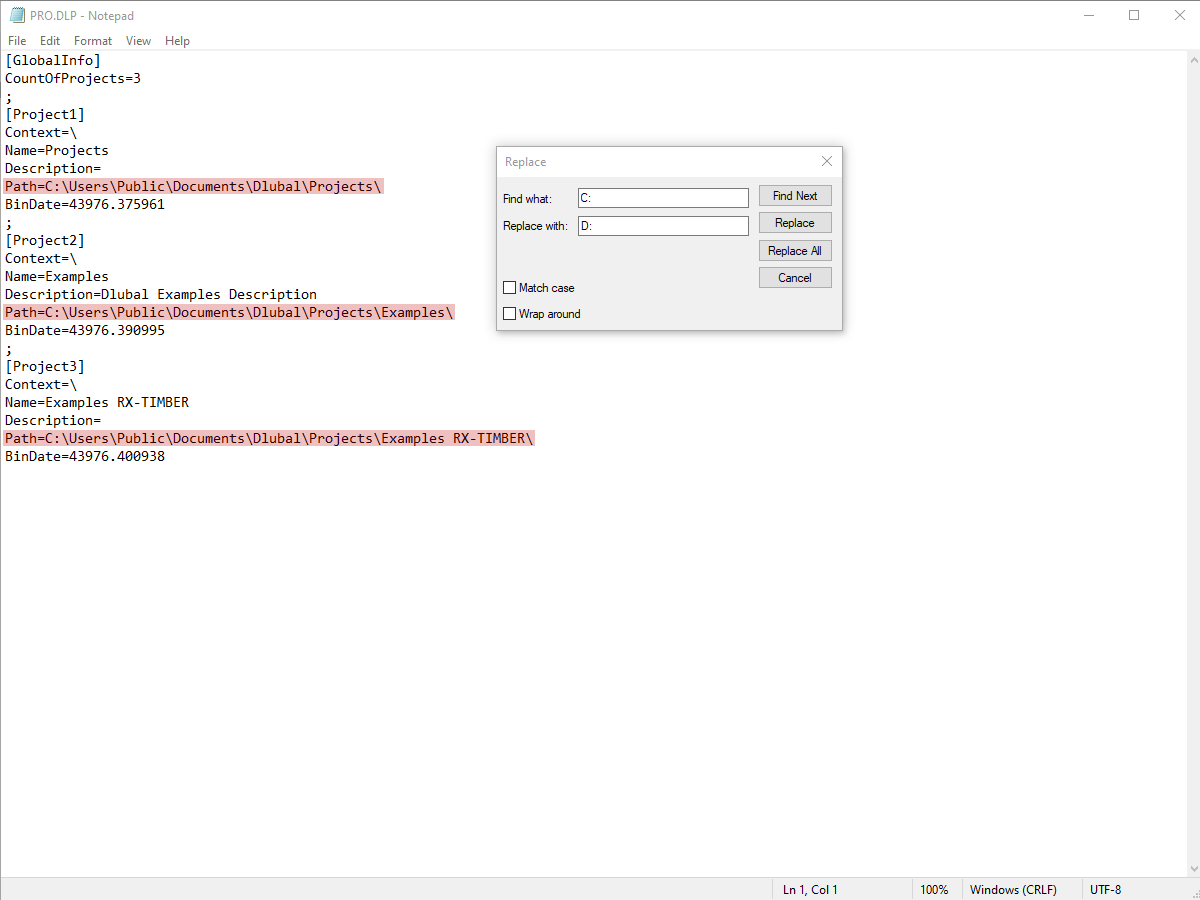
Task: Close the Replace dialog with its X
Action: tap(827, 161)
